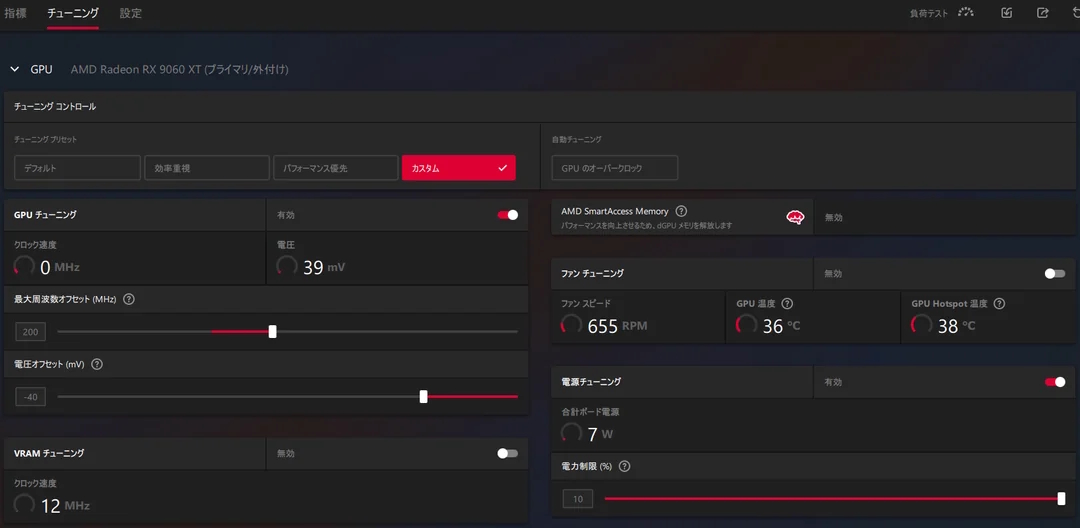Viewport: 1080px width, 528px height.
Task: Open the 設定 tab
Action: point(131,13)
